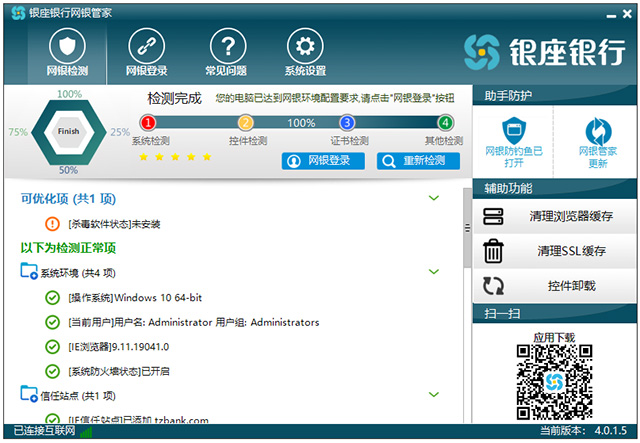This screenshot has height=443, width=640.
Task: Click the 可优化项 (共1项) heading
Action: click(x=68, y=199)
